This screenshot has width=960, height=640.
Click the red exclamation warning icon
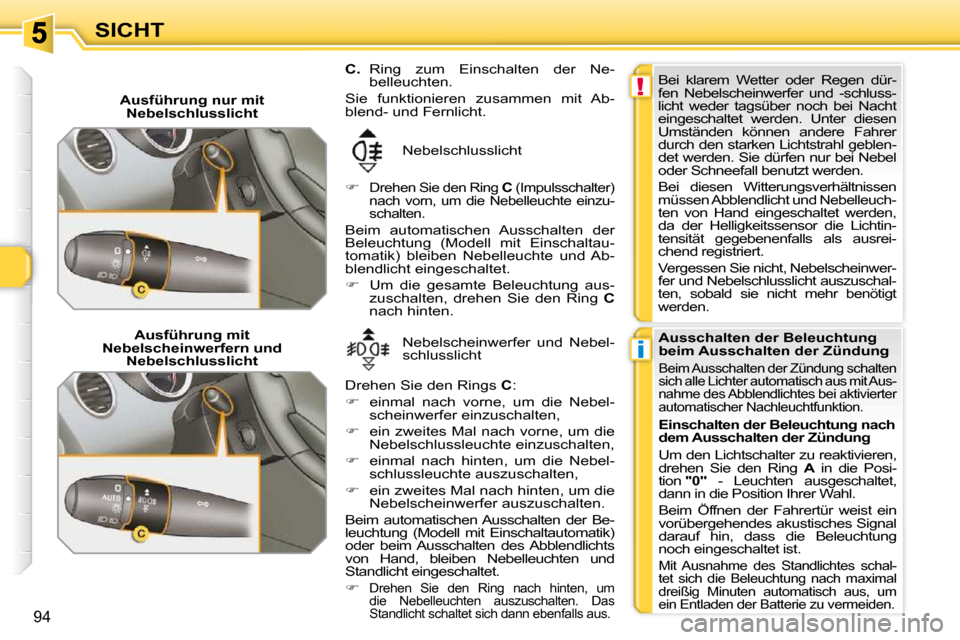click(x=640, y=86)
